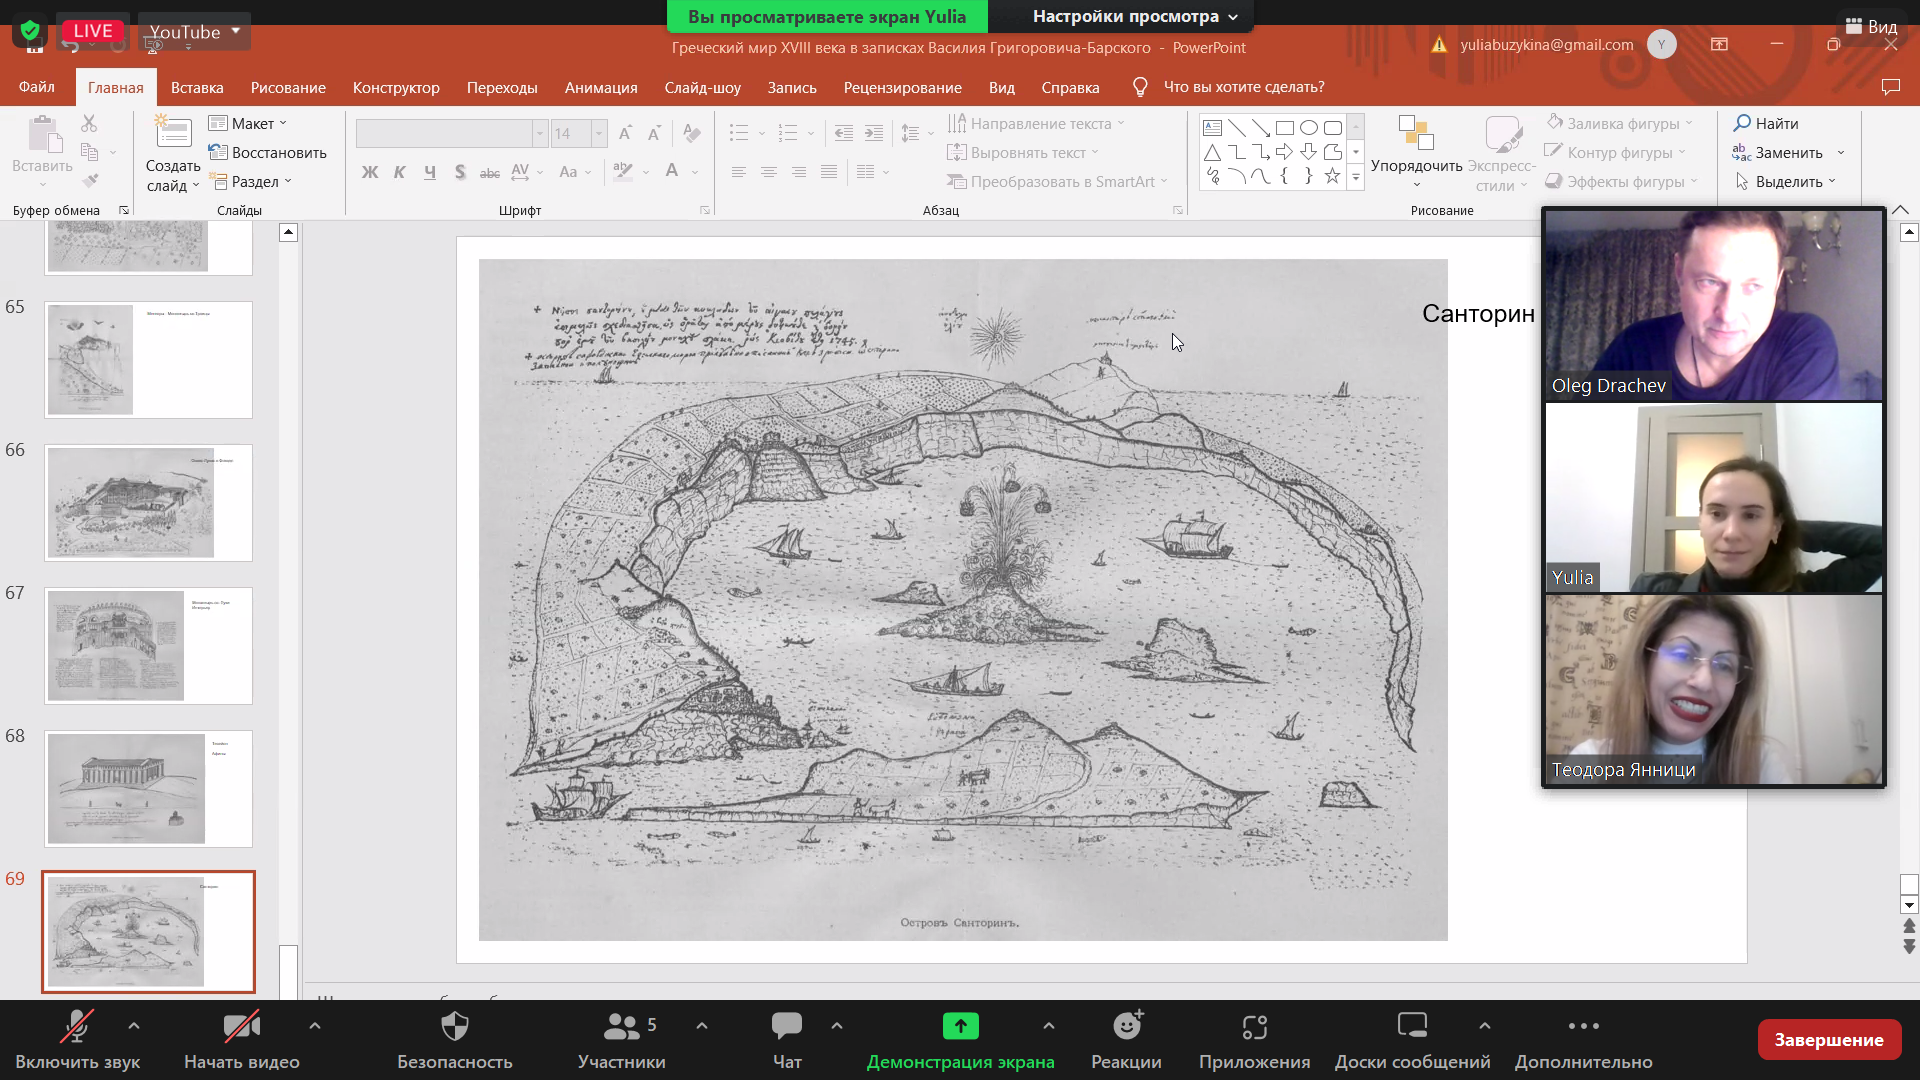Click the bulleted list icon
Viewport: 1920px width, 1080px height.
[x=739, y=133]
